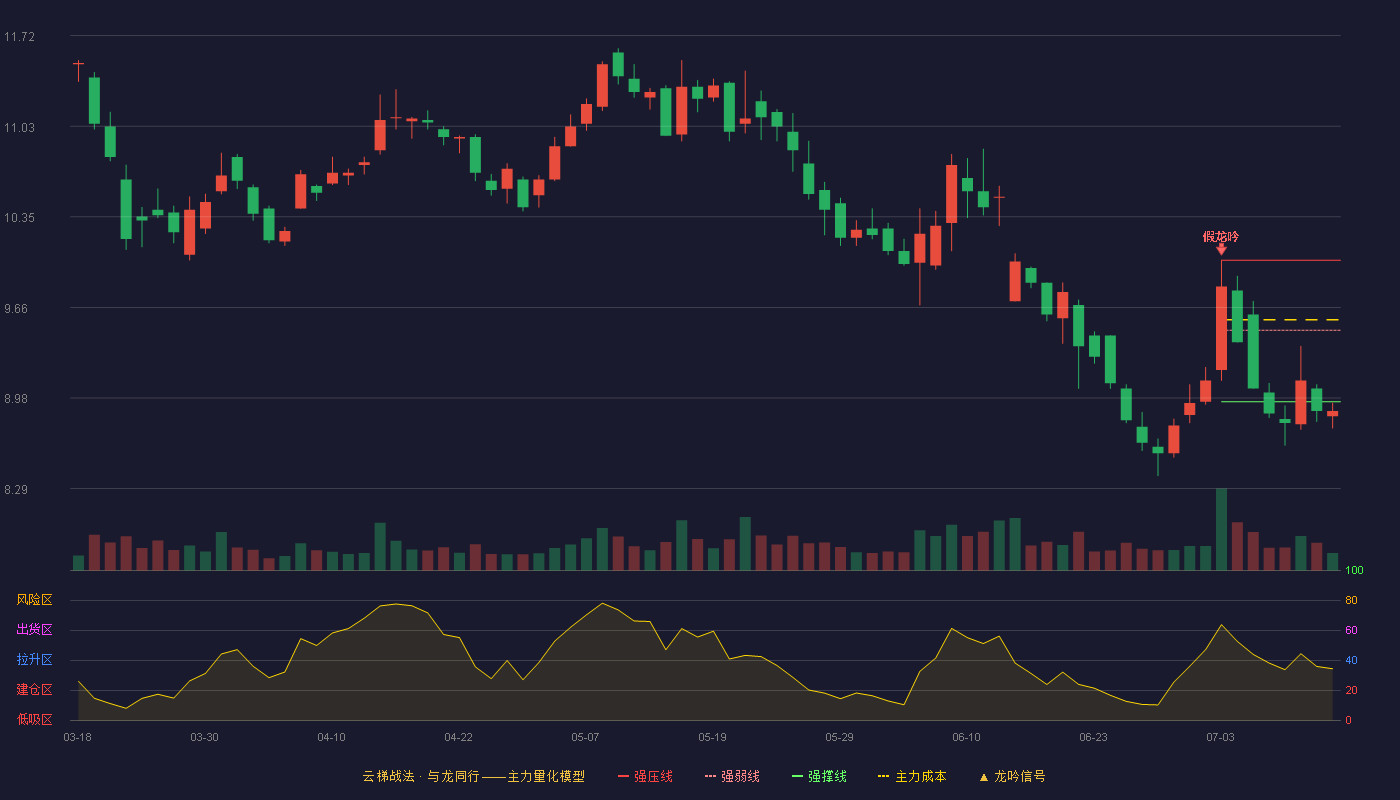Click the magenta 60 indicator scale value
The width and height of the screenshot is (1400, 800).
(1351, 630)
